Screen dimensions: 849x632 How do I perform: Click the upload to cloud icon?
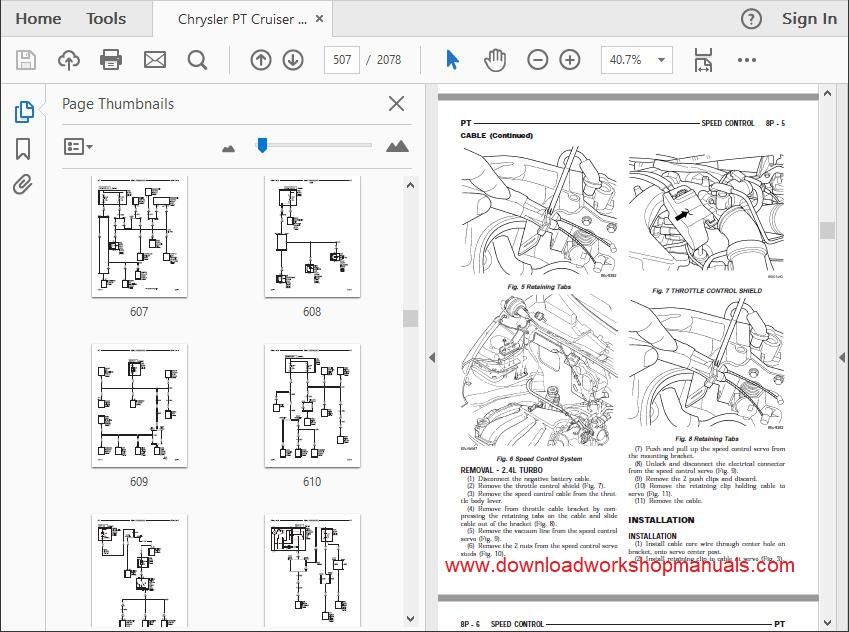pyautogui.click(x=69, y=60)
